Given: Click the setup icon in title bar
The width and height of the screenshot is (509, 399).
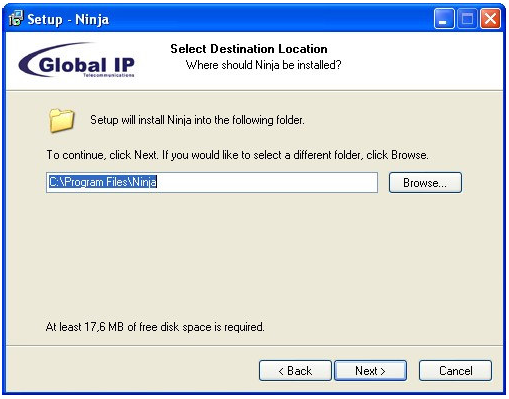Looking at the screenshot, I should pos(16,18).
